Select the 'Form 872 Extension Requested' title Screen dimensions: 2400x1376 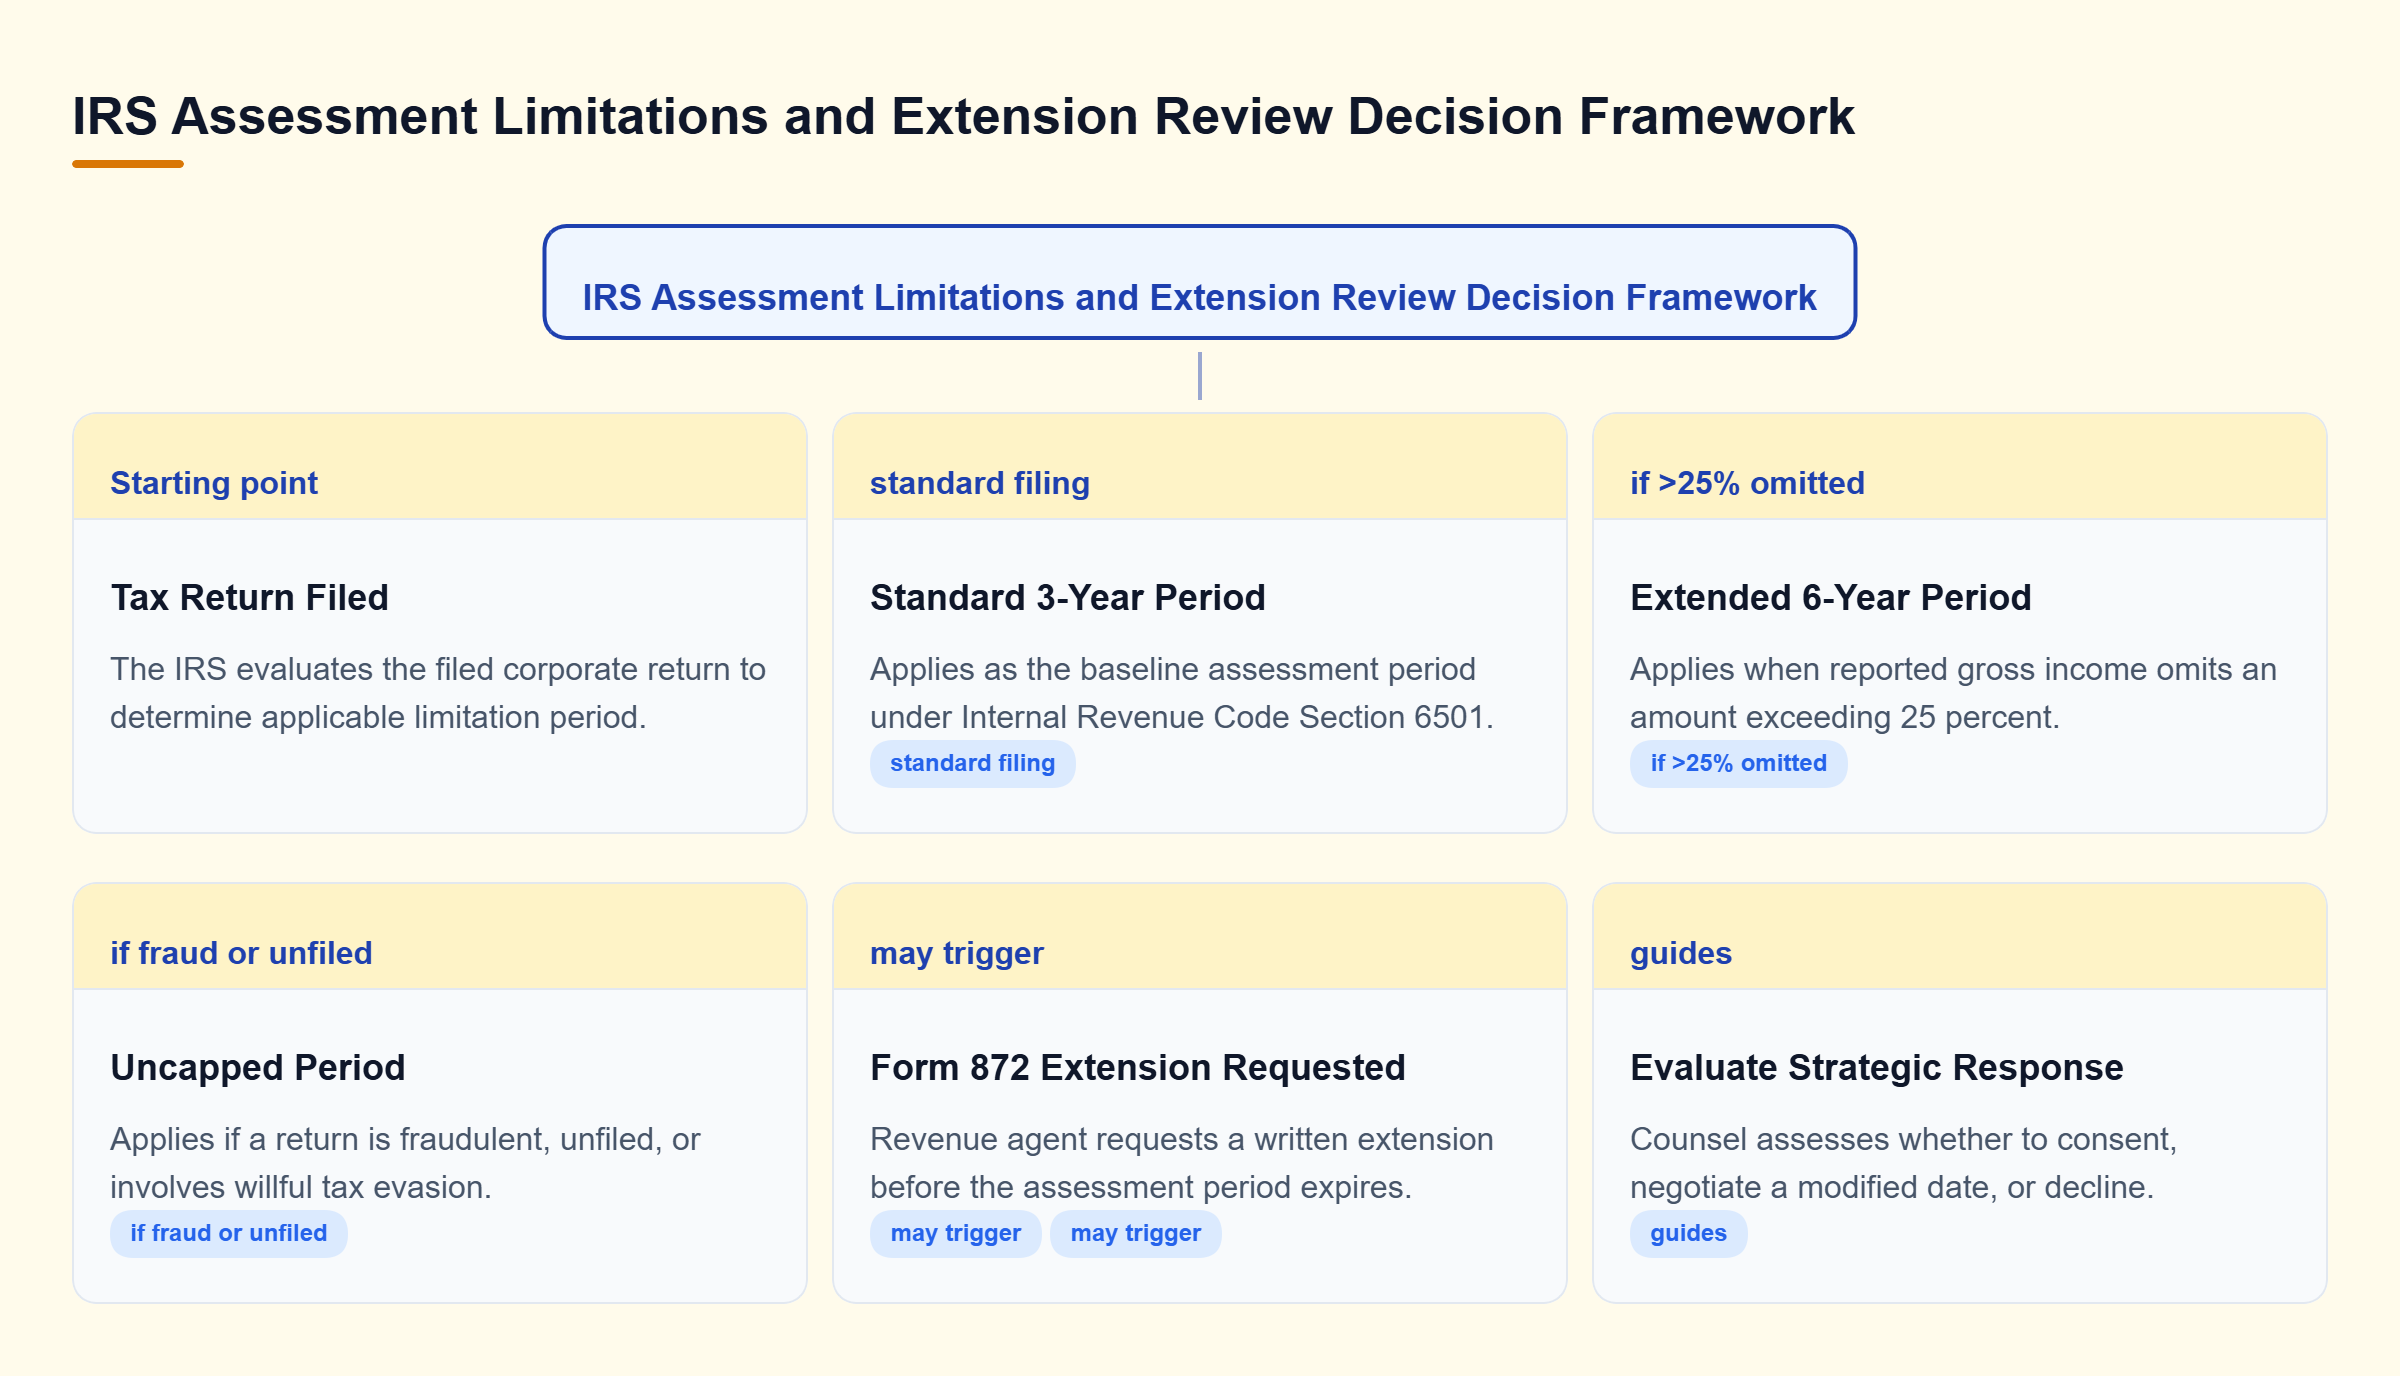[x=1137, y=1067]
